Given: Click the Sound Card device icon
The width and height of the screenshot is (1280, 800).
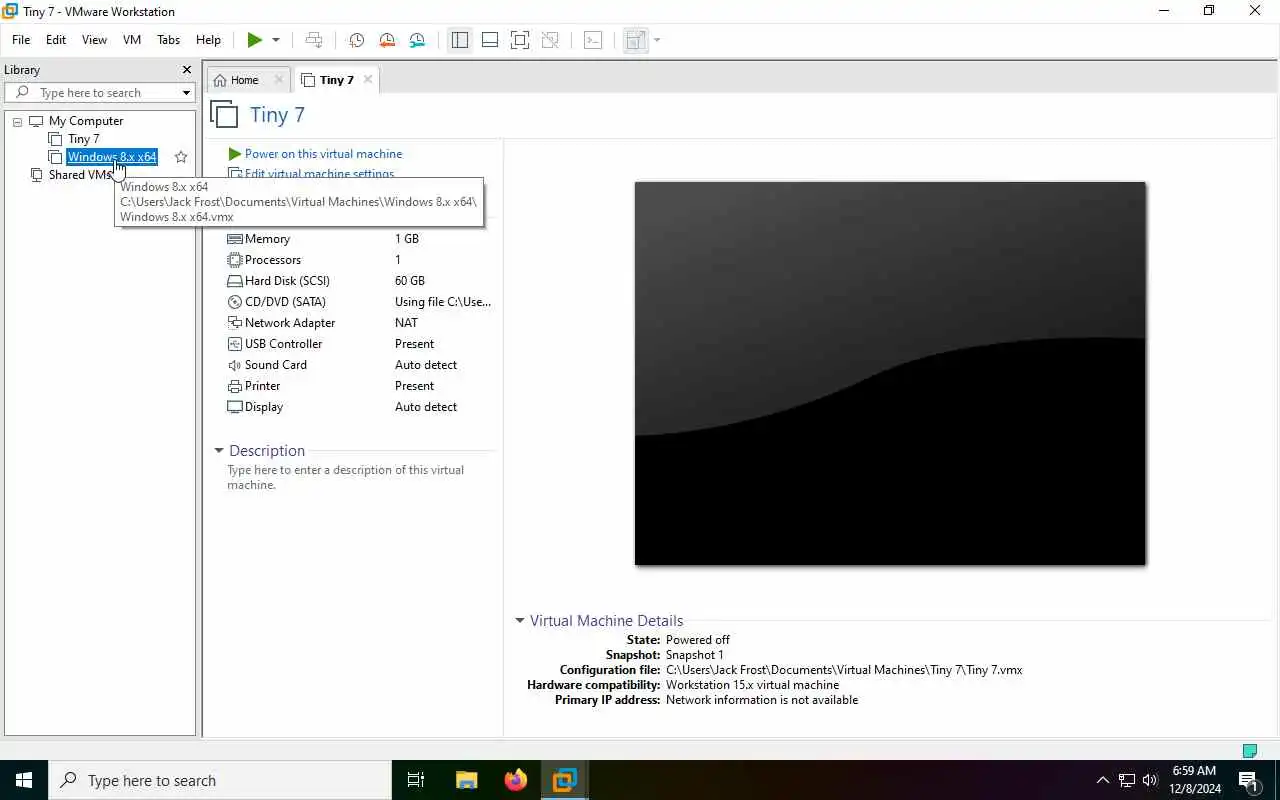Looking at the screenshot, I should [235, 365].
